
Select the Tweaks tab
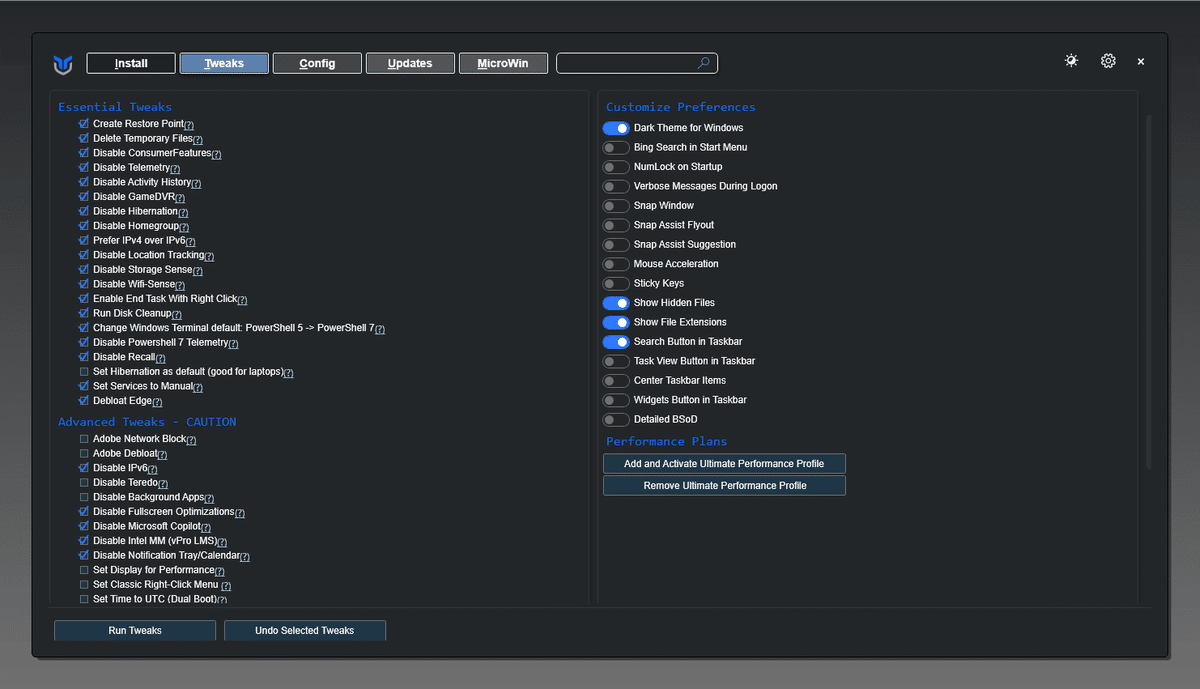coord(224,63)
